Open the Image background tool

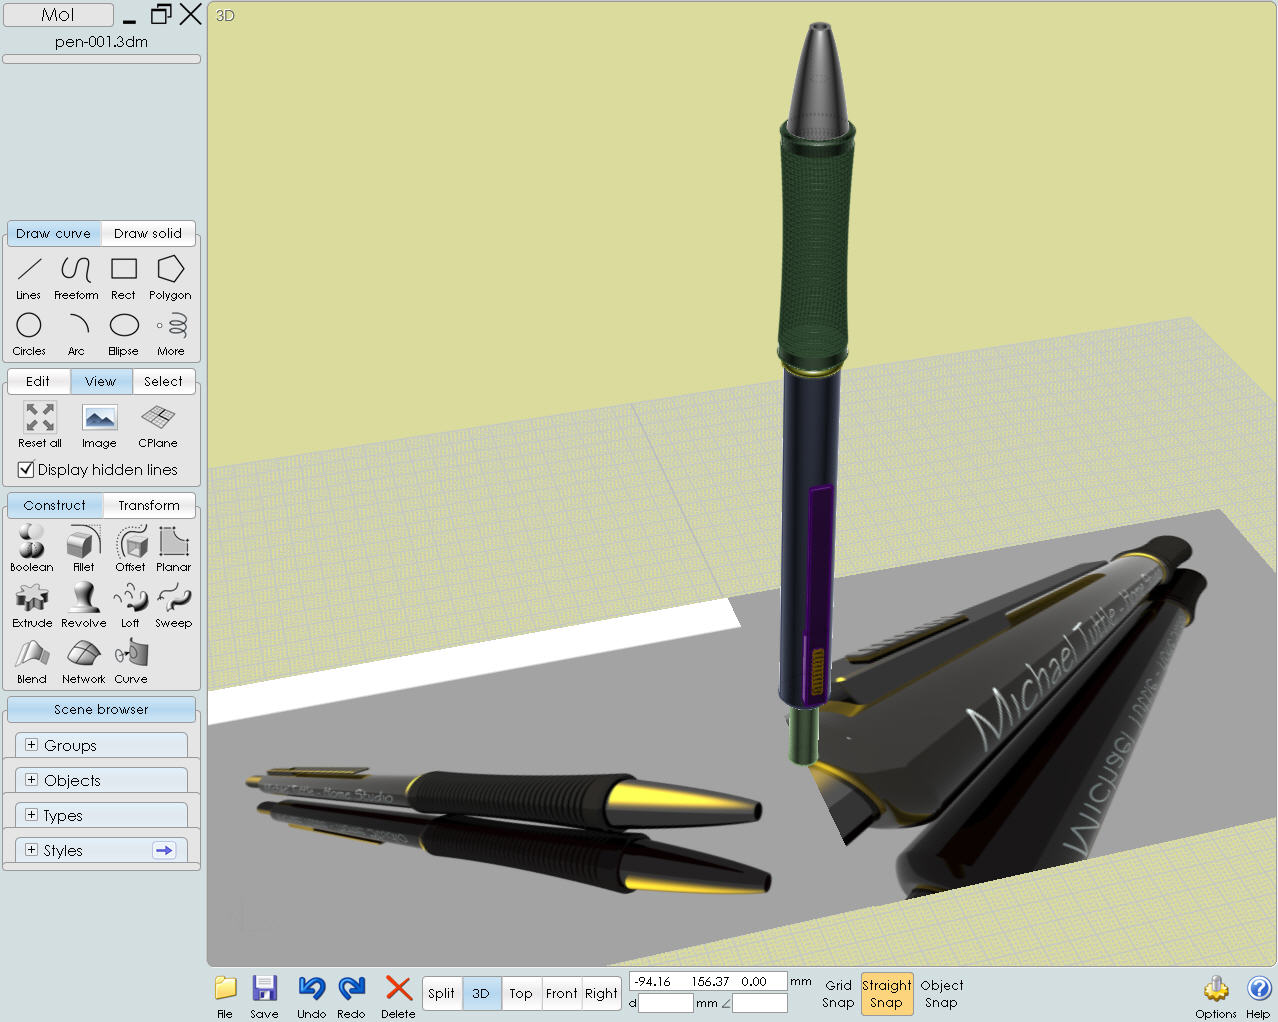tap(99, 425)
